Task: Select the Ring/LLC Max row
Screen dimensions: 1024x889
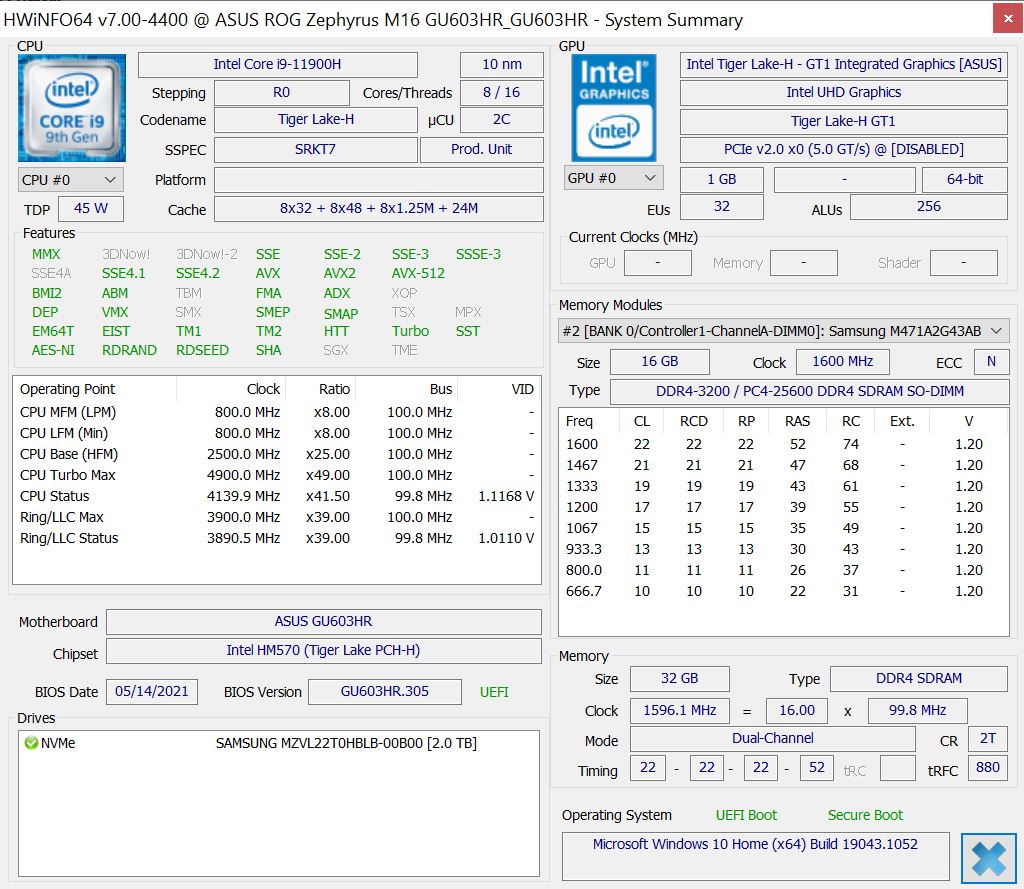Action: 277,517
